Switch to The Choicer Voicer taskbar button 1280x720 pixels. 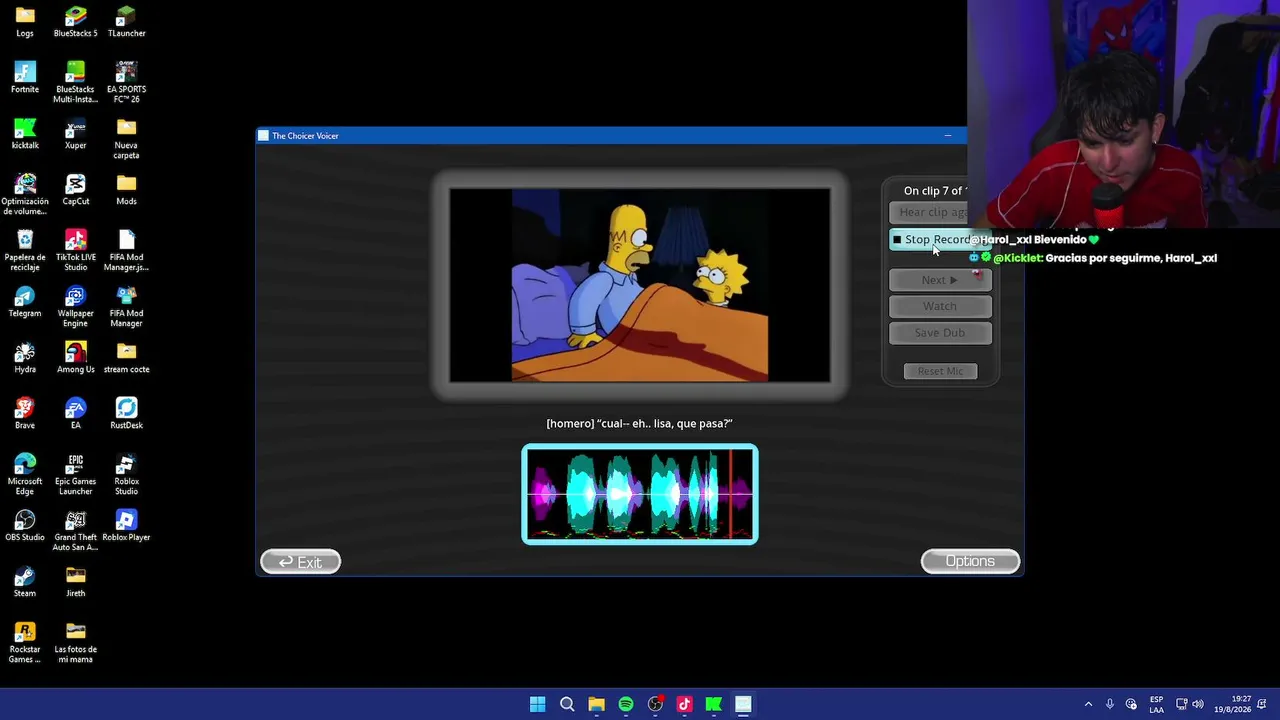743,704
